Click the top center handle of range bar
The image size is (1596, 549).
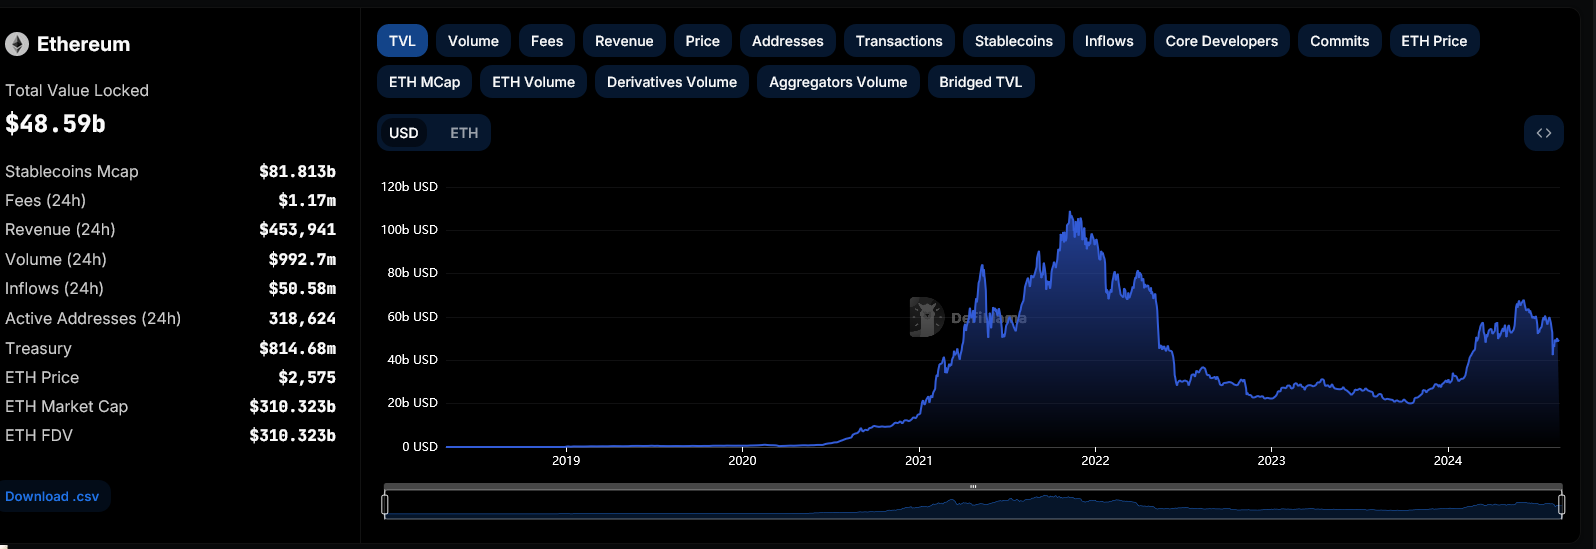tap(973, 487)
